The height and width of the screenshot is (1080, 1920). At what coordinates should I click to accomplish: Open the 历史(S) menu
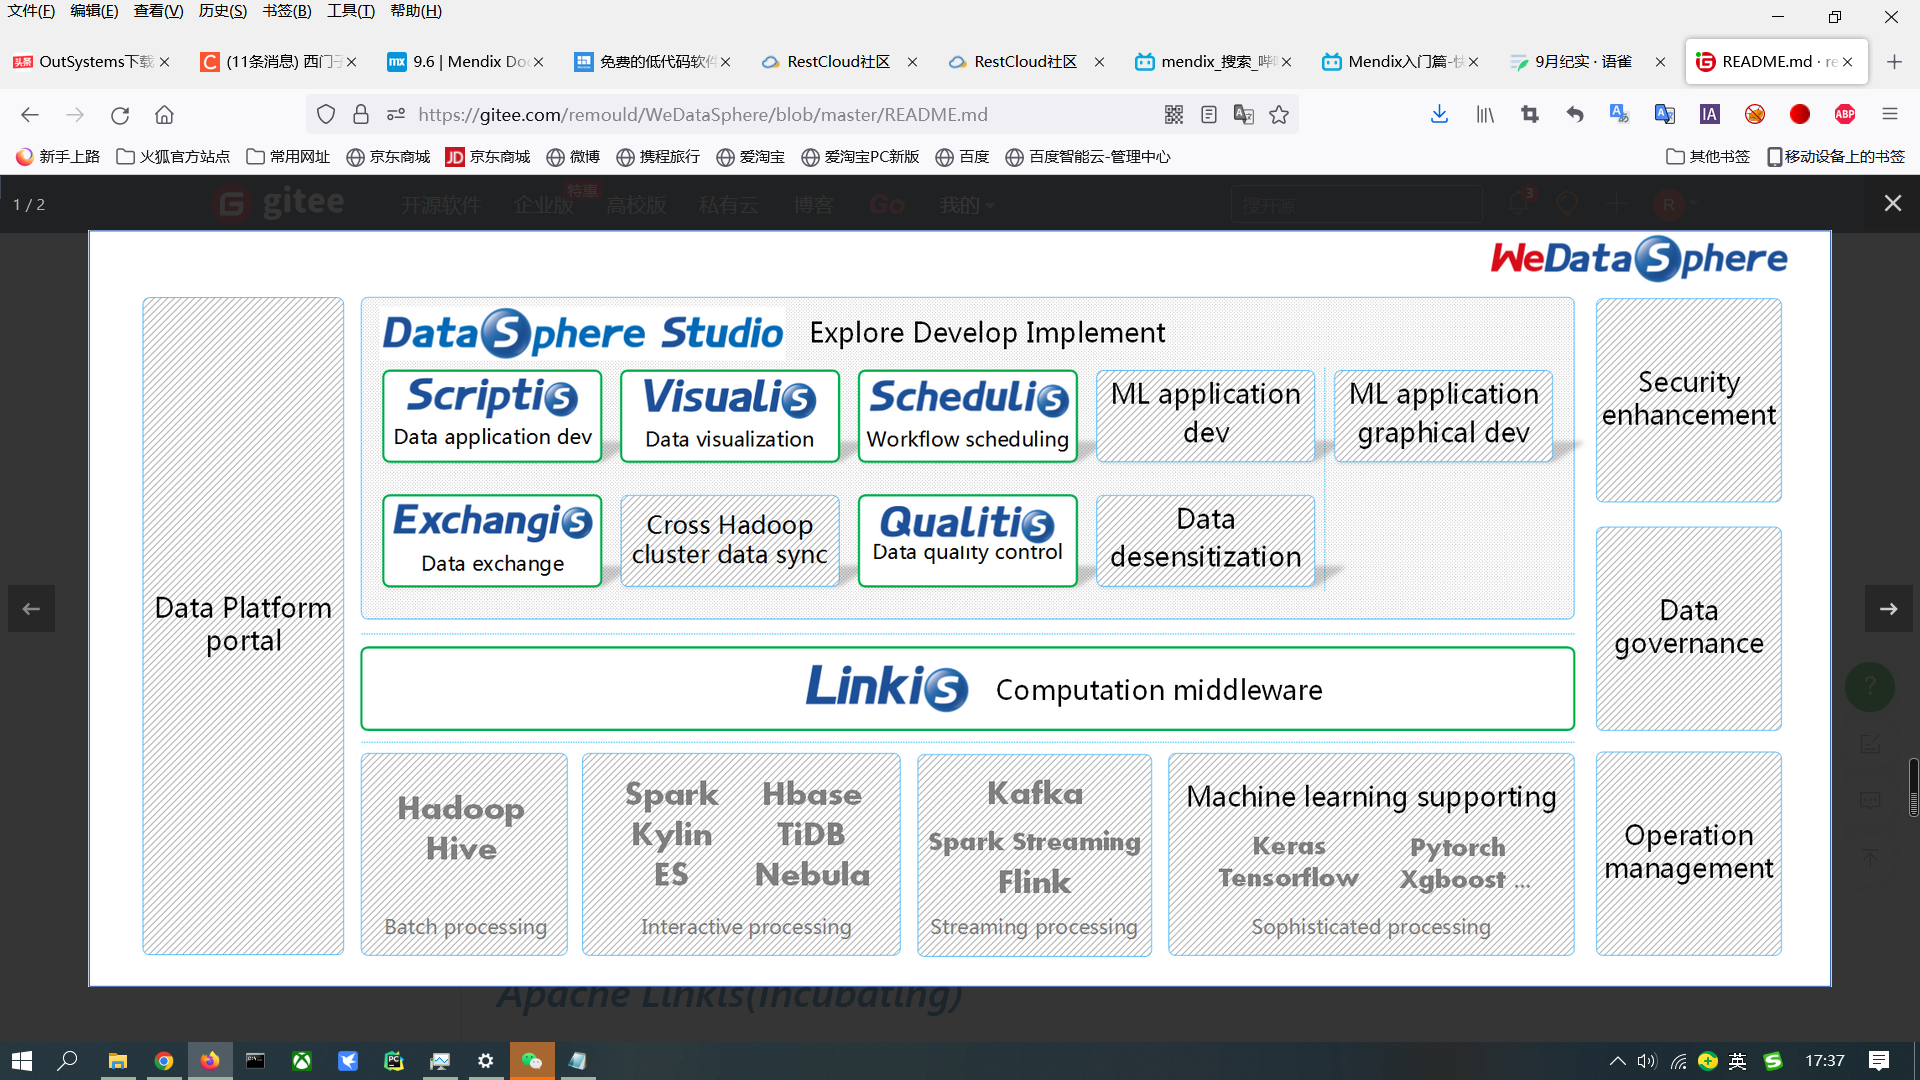pos(222,11)
